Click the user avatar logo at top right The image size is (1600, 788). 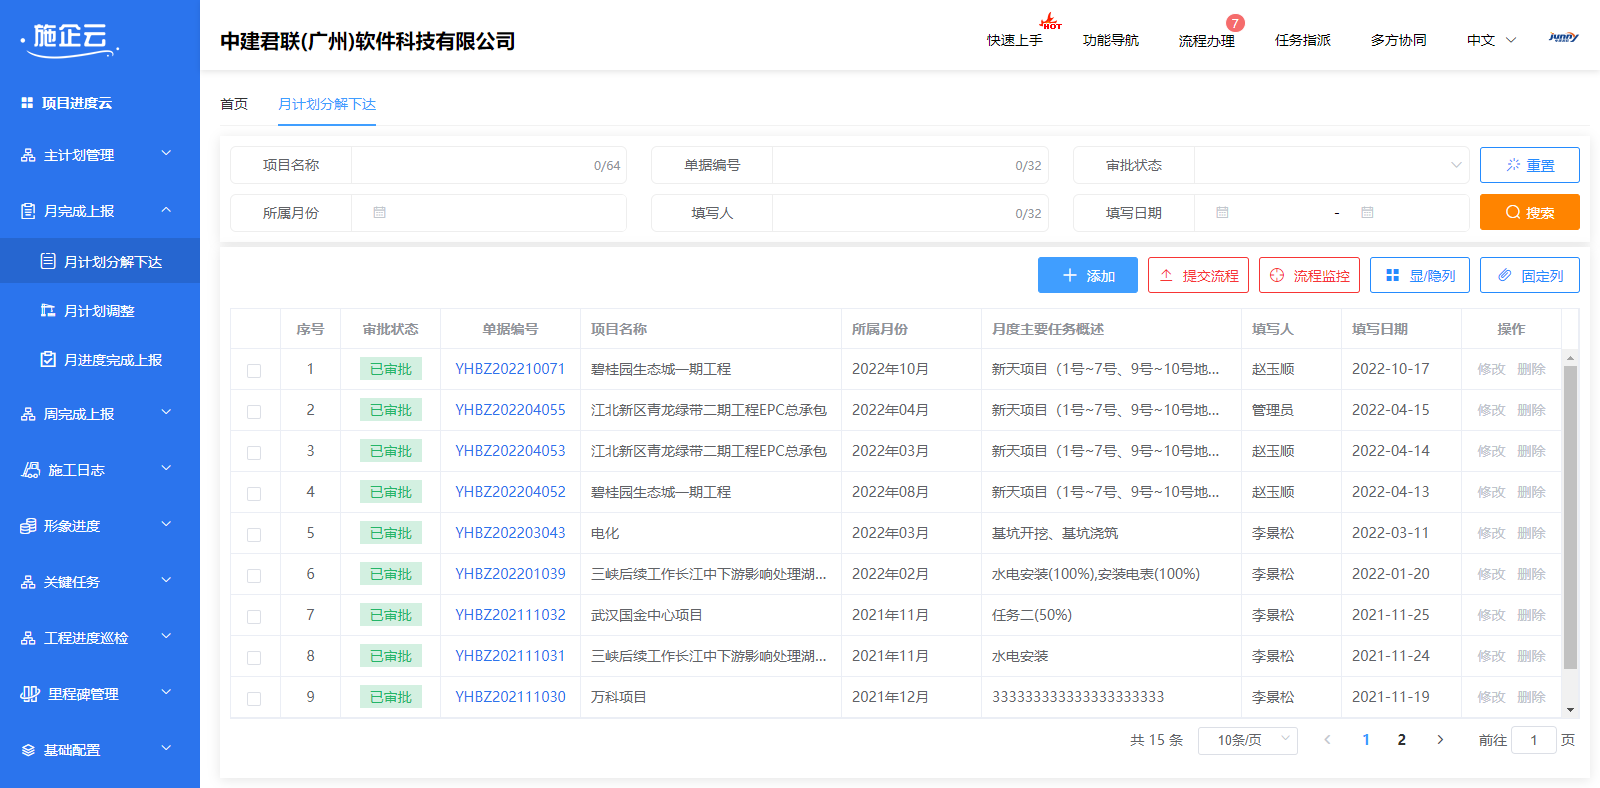(x=1563, y=38)
